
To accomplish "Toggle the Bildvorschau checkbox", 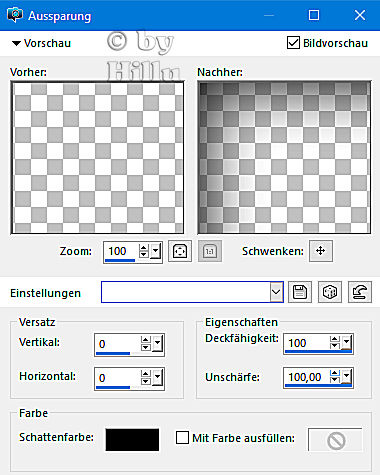I will point(293,43).
